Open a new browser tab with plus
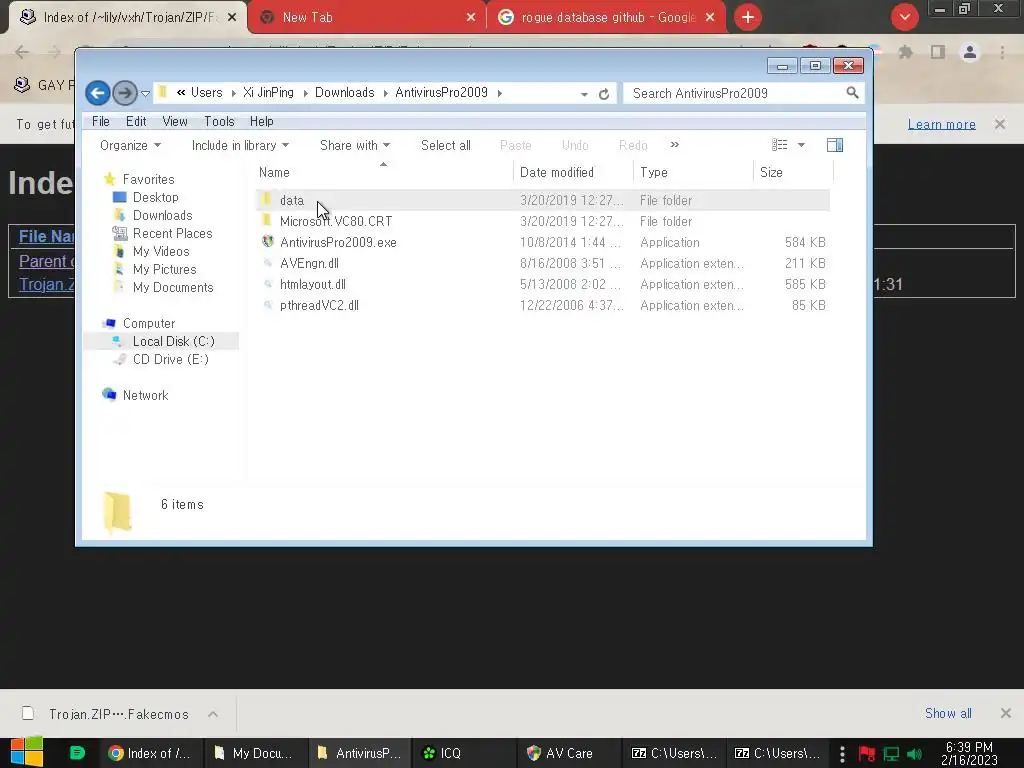The height and width of the screenshot is (768, 1024). pos(748,18)
